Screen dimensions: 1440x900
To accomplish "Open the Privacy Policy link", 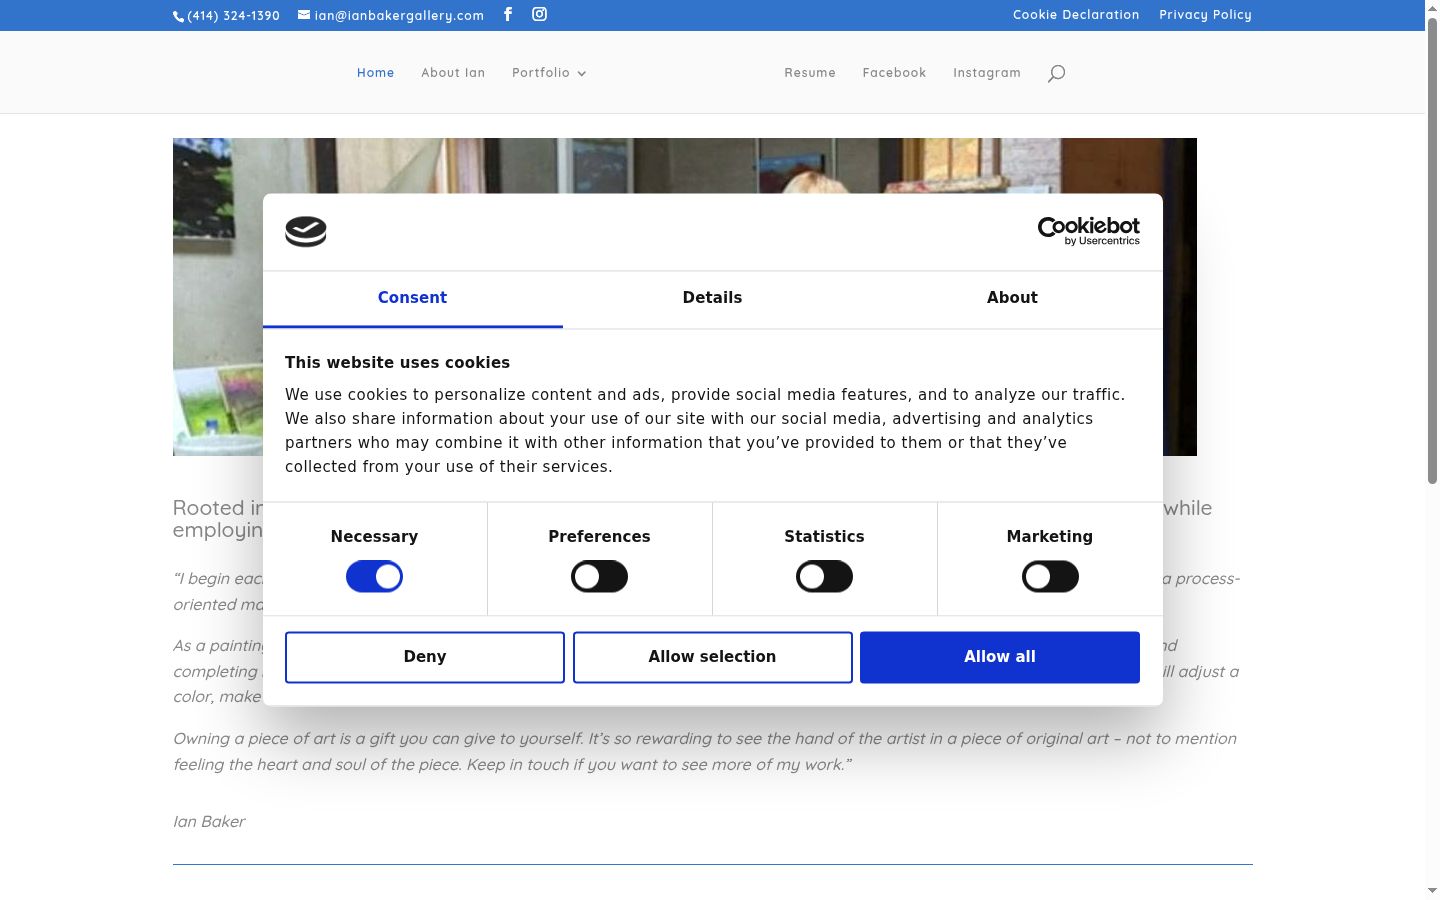I will point(1205,15).
